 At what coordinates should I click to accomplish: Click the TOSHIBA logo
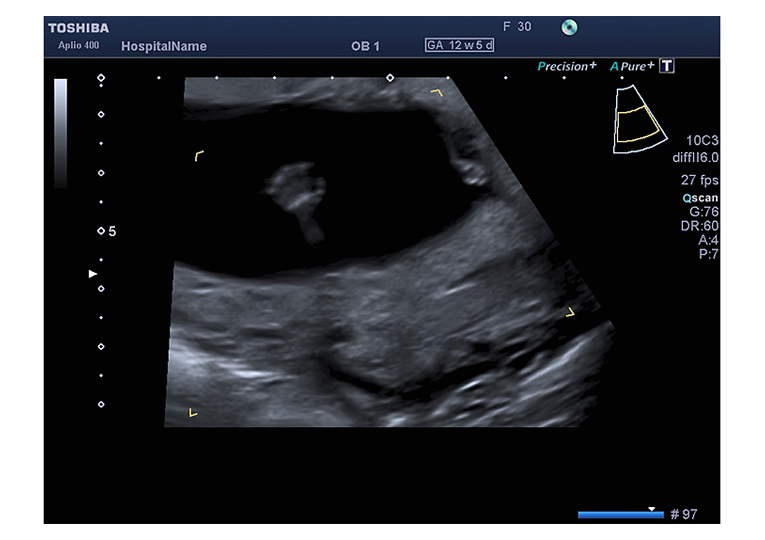click(x=78, y=28)
